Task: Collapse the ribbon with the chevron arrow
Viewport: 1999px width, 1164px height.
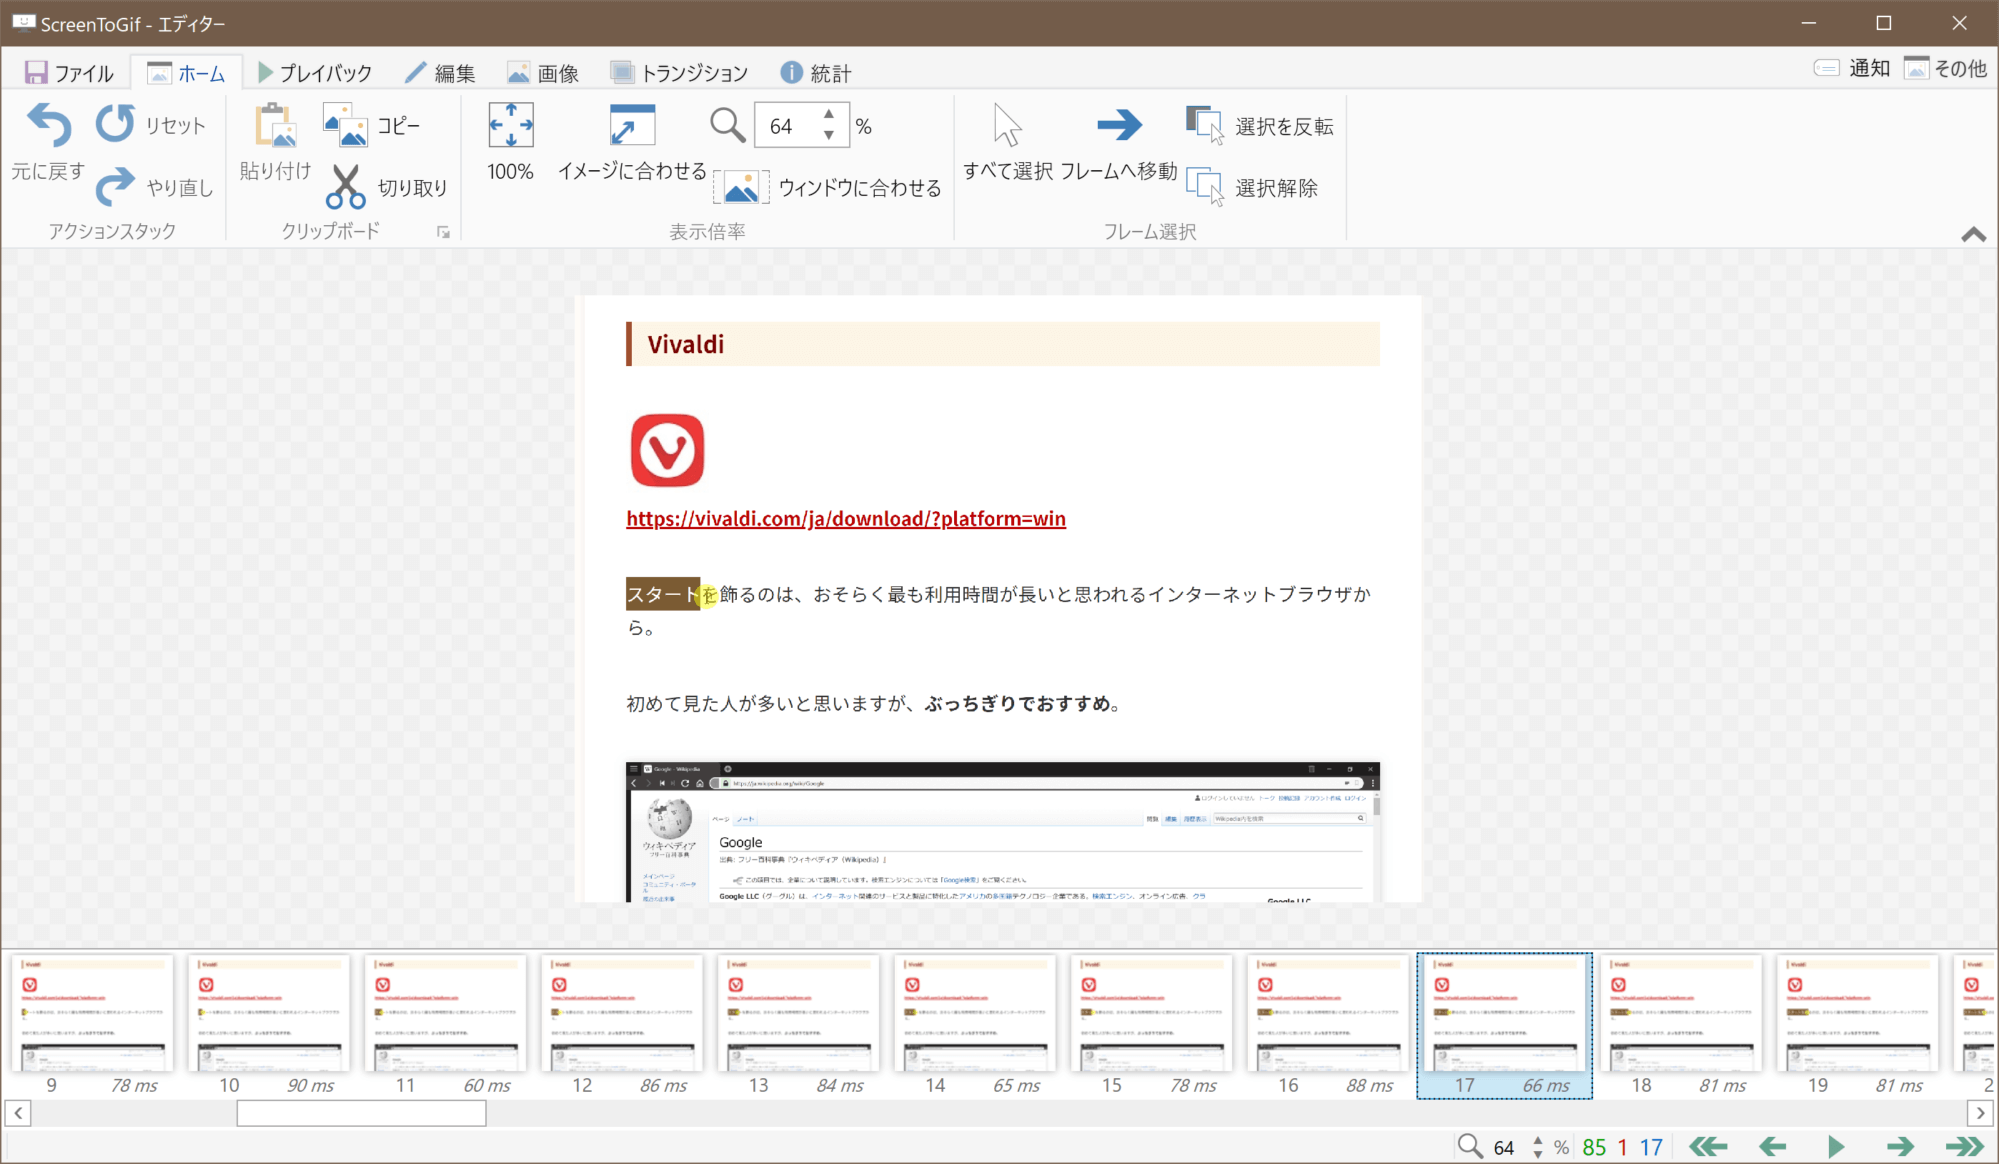Action: 1973,235
